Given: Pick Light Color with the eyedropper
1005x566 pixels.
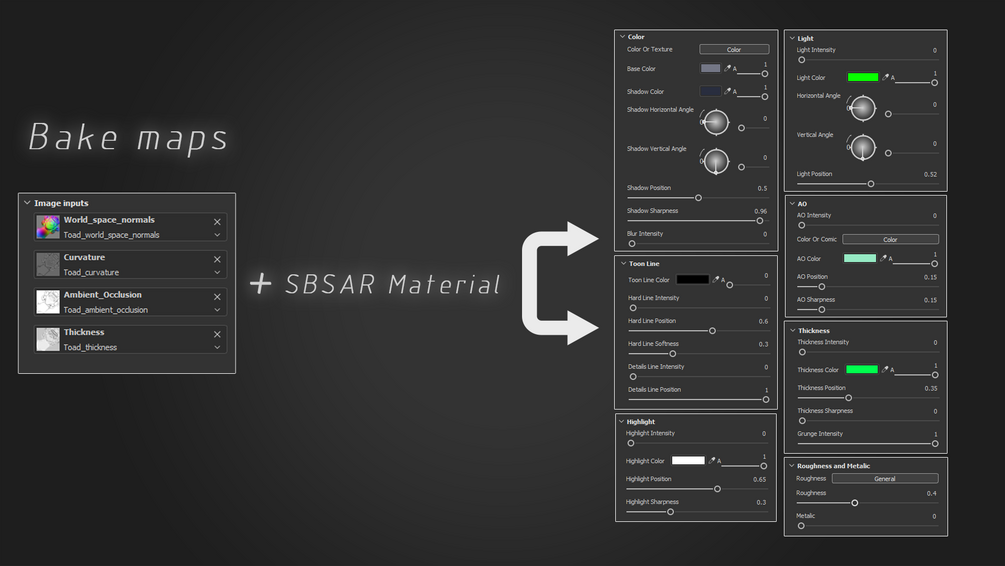Looking at the screenshot, I should click(886, 77).
